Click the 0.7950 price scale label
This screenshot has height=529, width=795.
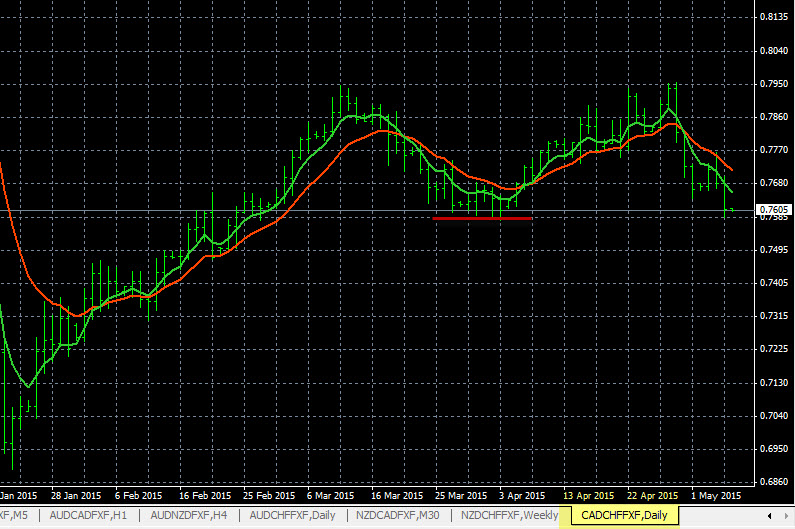(774, 84)
